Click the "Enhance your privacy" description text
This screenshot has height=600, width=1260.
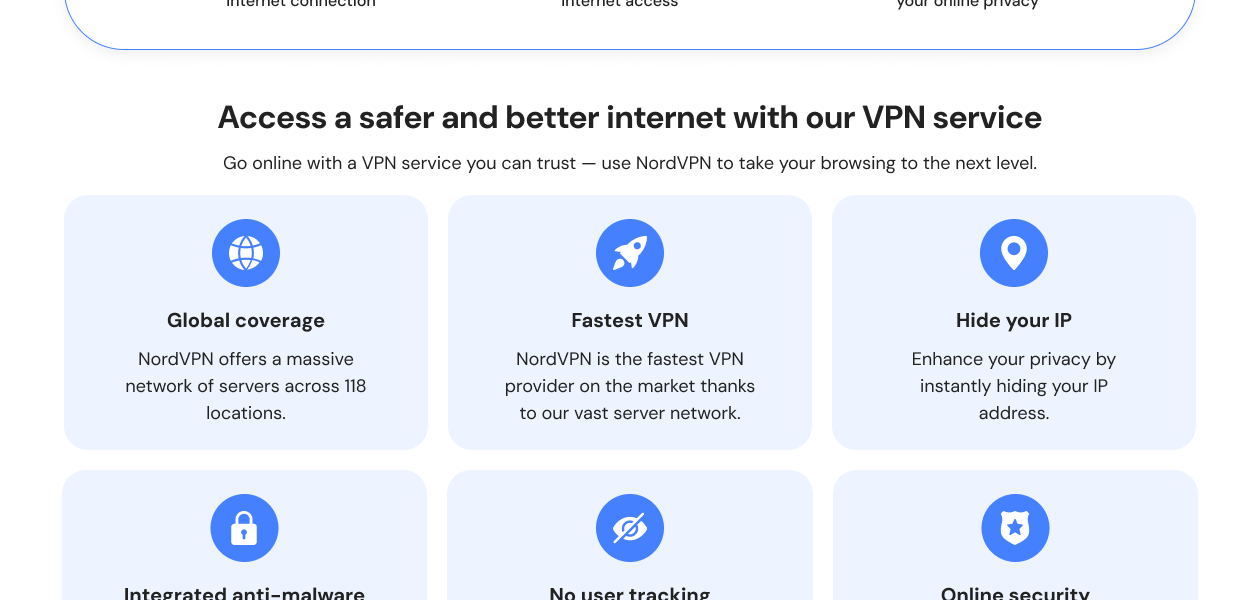tap(1014, 386)
